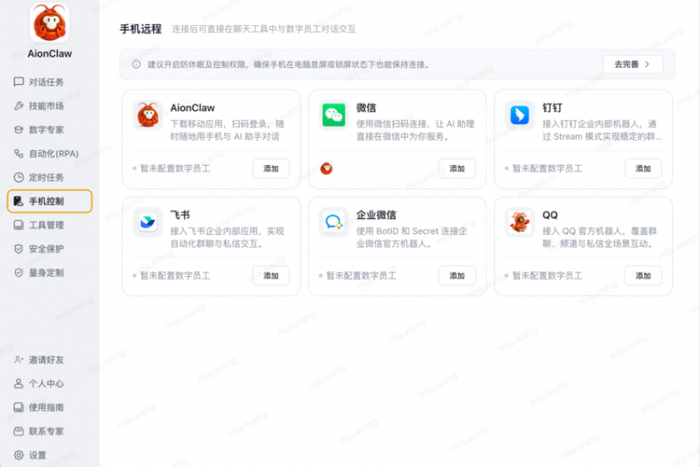The height and width of the screenshot is (467, 700).
Task: Open 个人中心 link
Action: pos(50,384)
